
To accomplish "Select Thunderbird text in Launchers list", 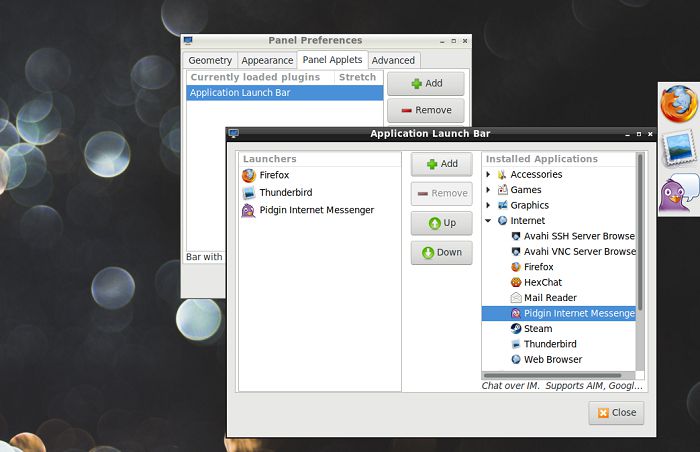I will point(286,193).
